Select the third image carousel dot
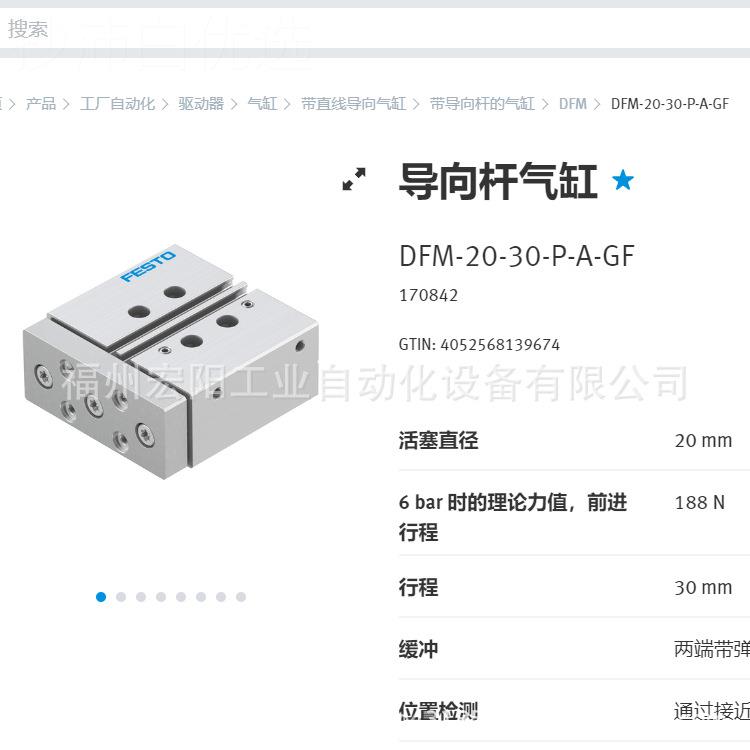750x750 pixels. (141, 597)
